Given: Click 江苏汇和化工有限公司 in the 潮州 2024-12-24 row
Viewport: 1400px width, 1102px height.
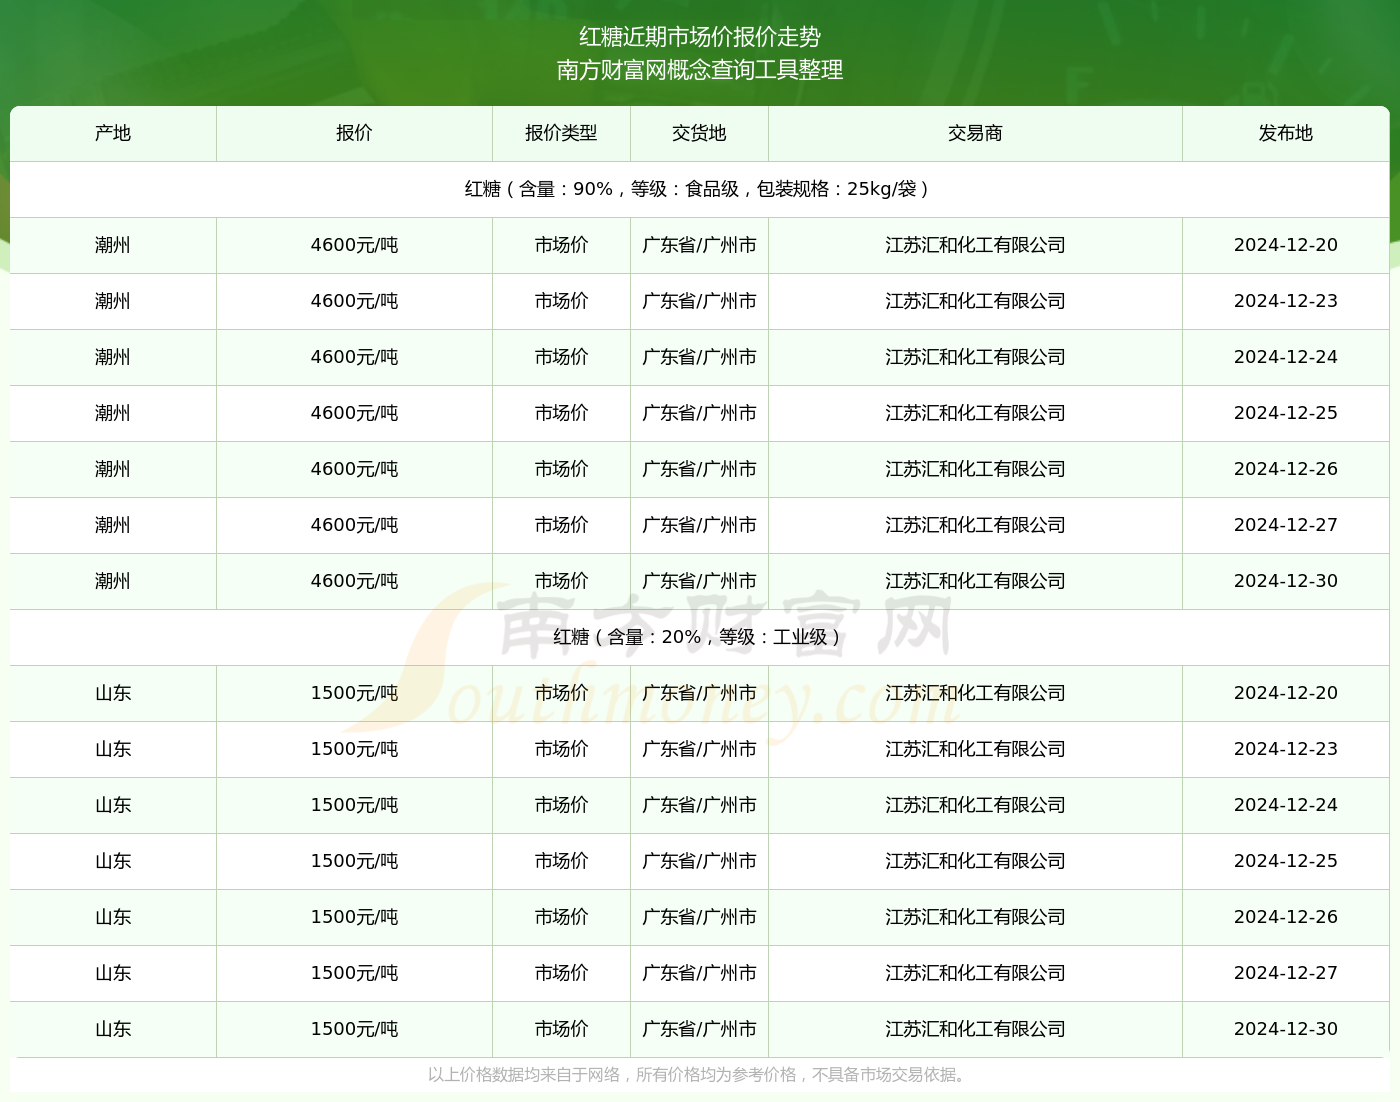Looking at the screenshot, I should pos(975,357).
